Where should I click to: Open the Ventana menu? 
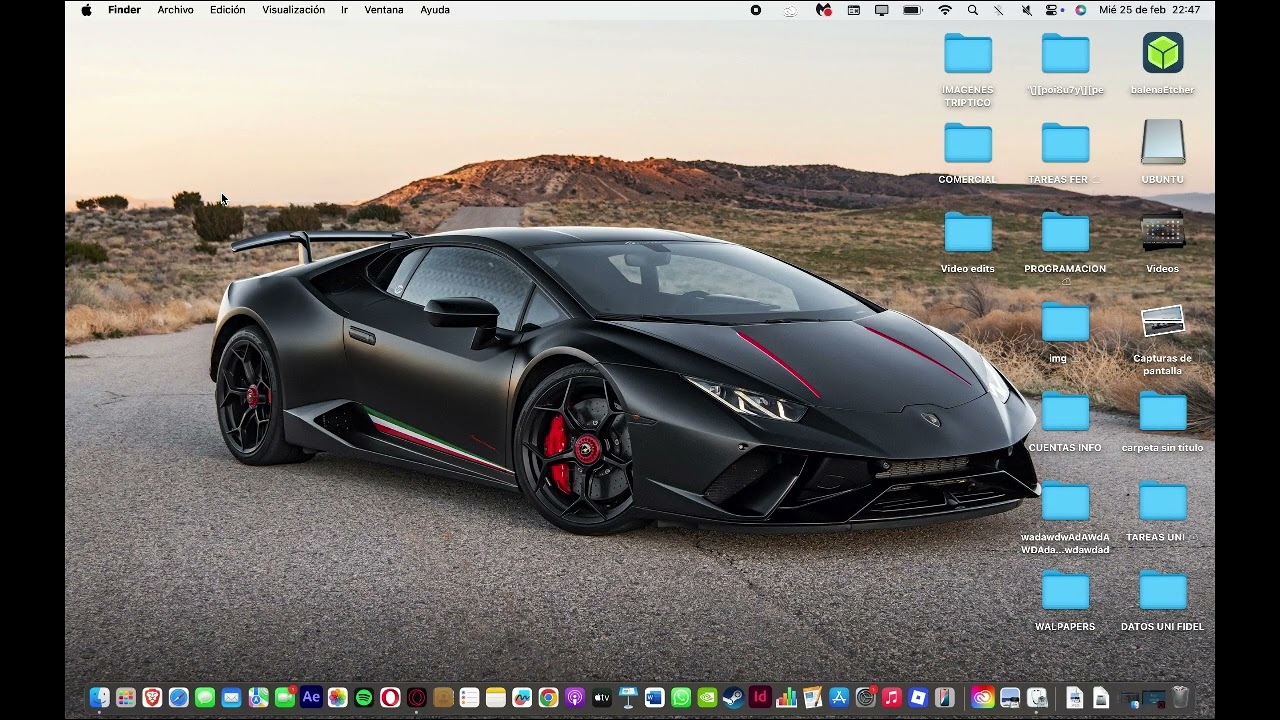(x=384, y=10)
